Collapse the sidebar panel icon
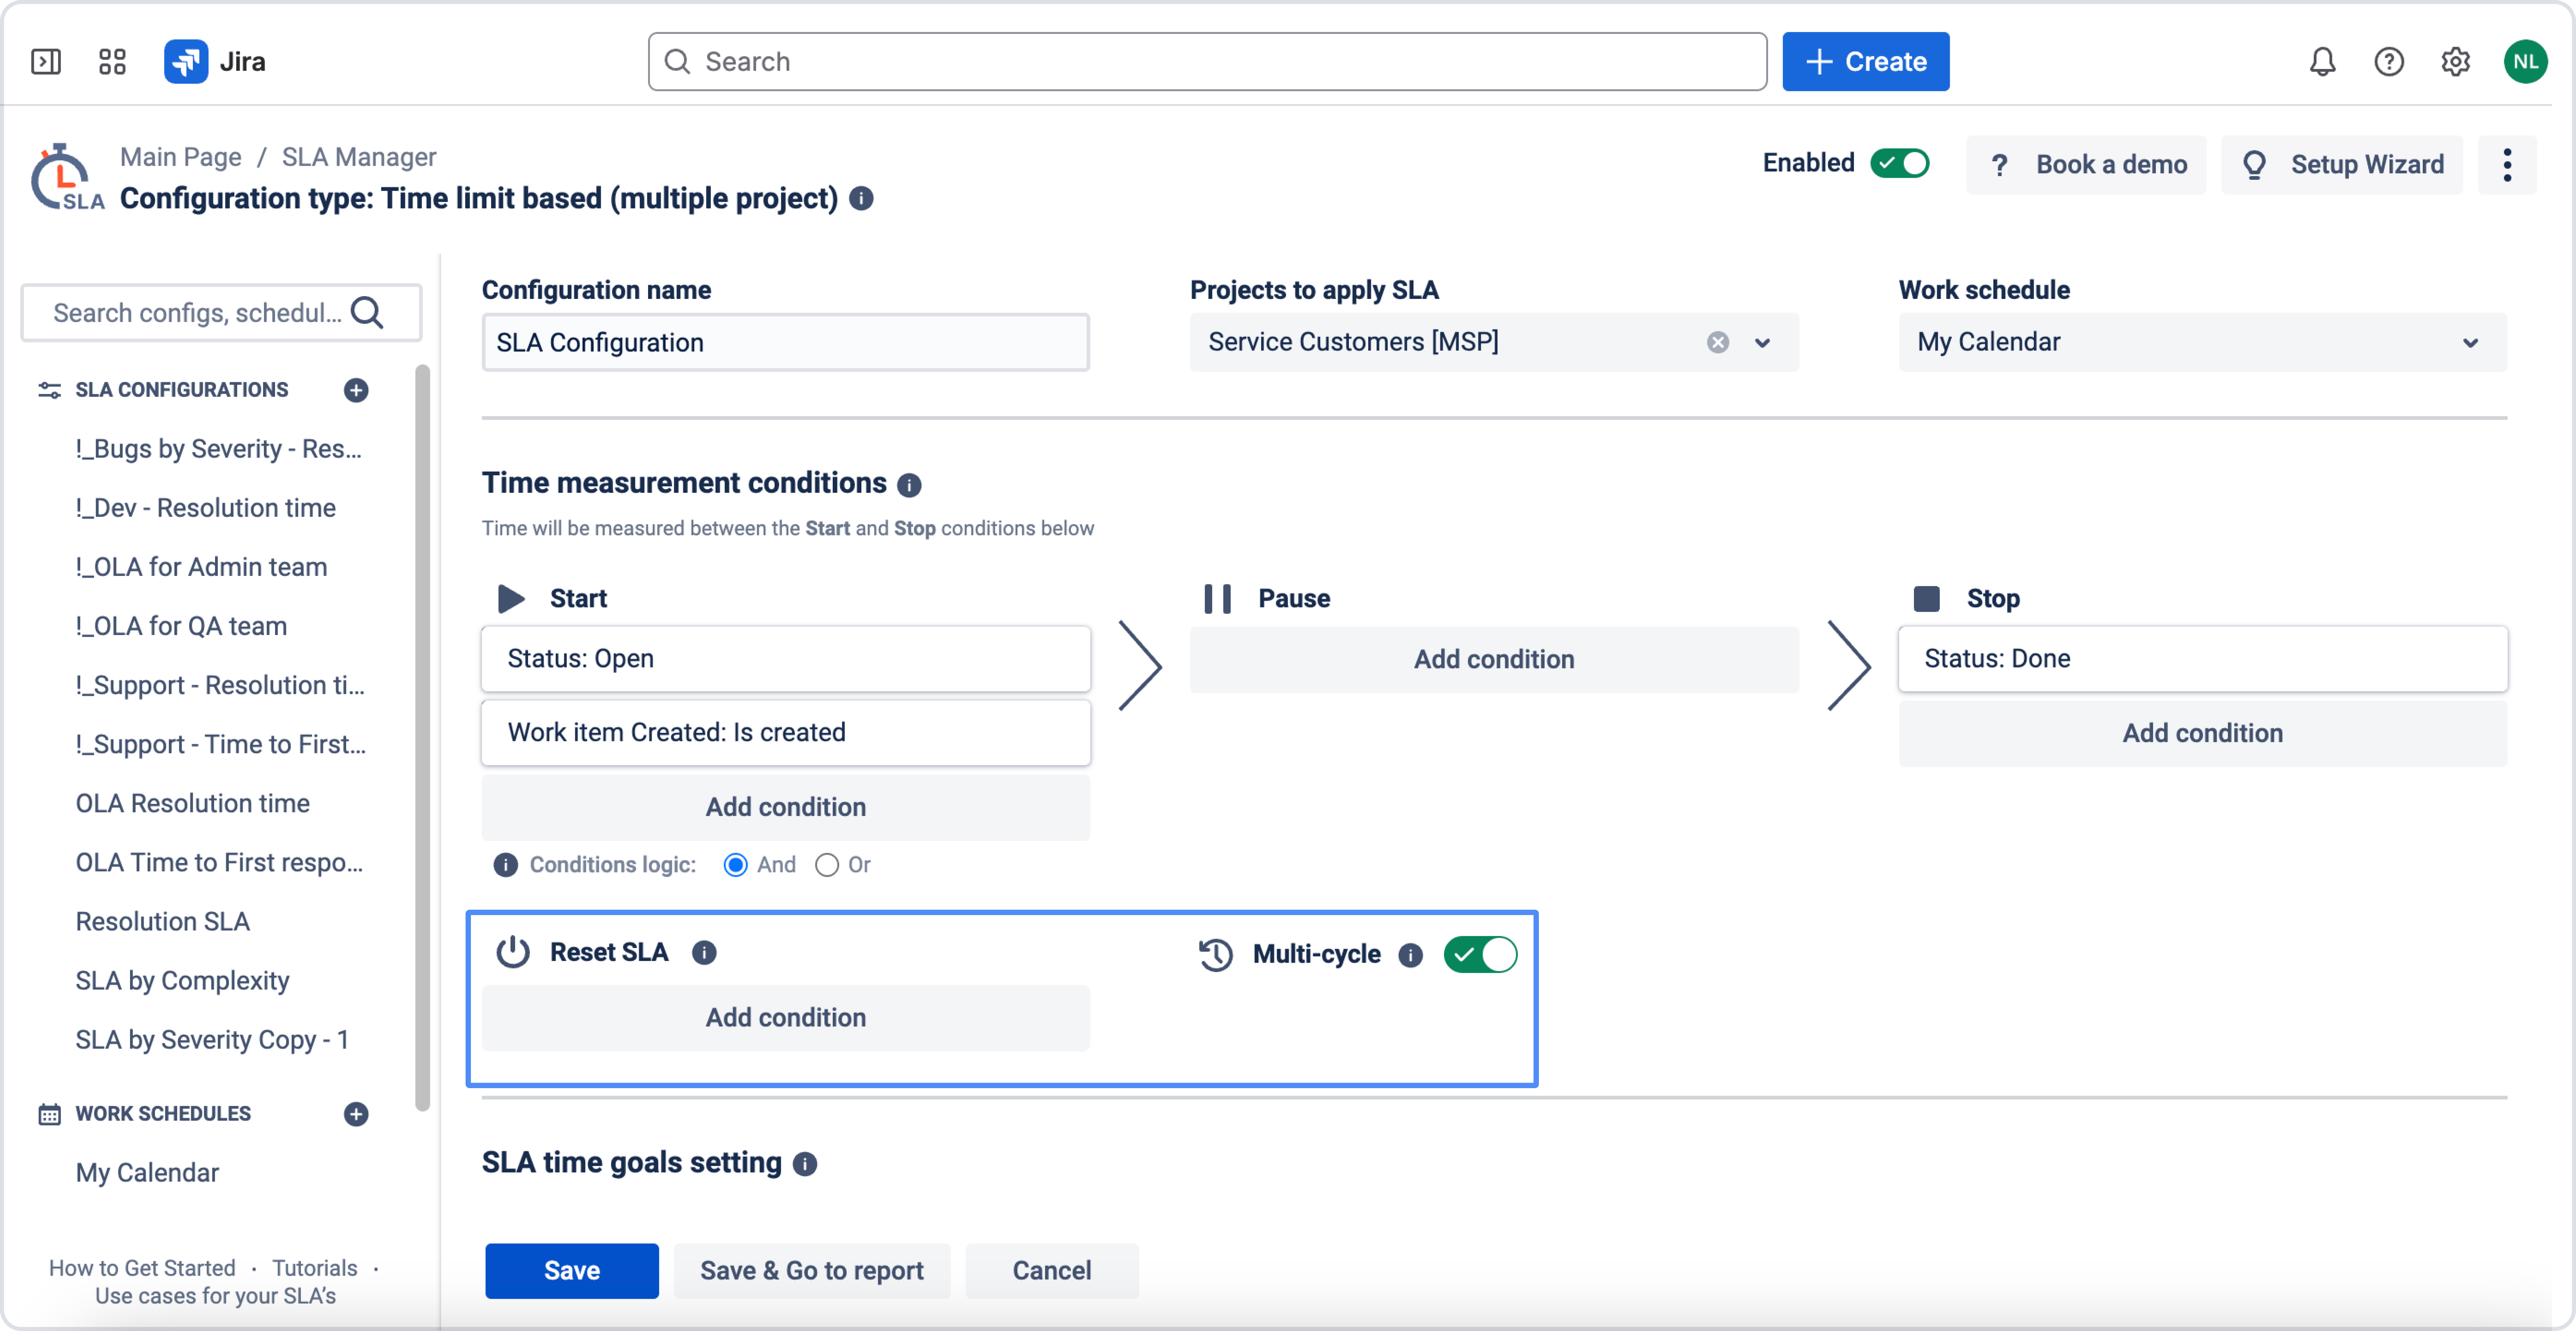Viewport: 2576px width, 1331px height. tap(46, 62)
